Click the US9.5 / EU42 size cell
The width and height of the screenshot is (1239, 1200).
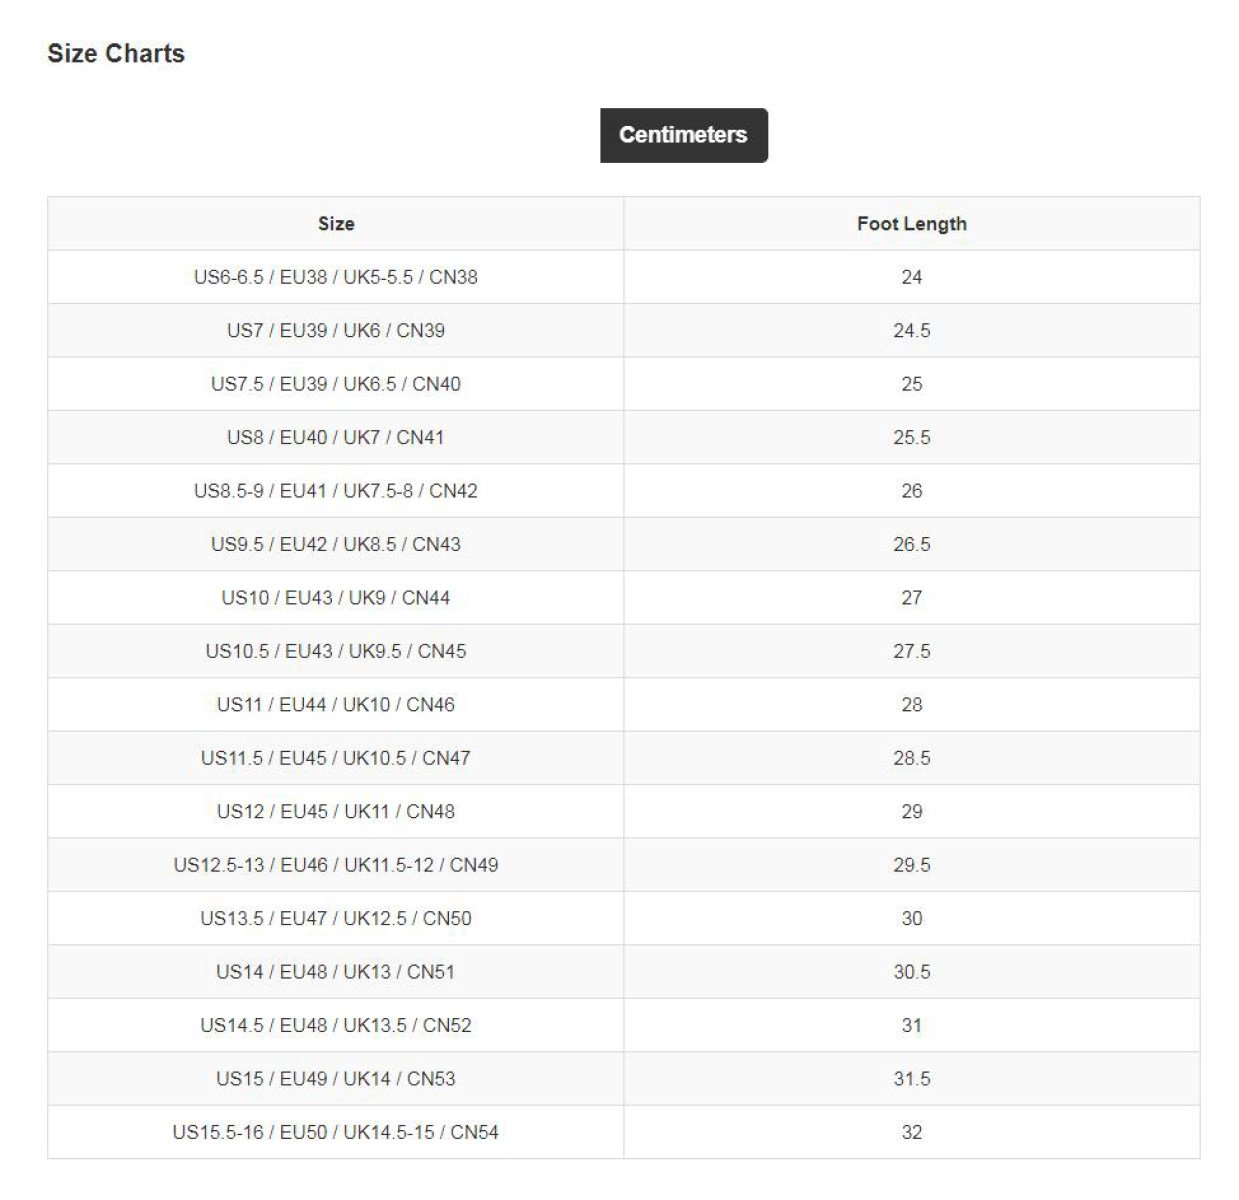click(x=336, y=545)
